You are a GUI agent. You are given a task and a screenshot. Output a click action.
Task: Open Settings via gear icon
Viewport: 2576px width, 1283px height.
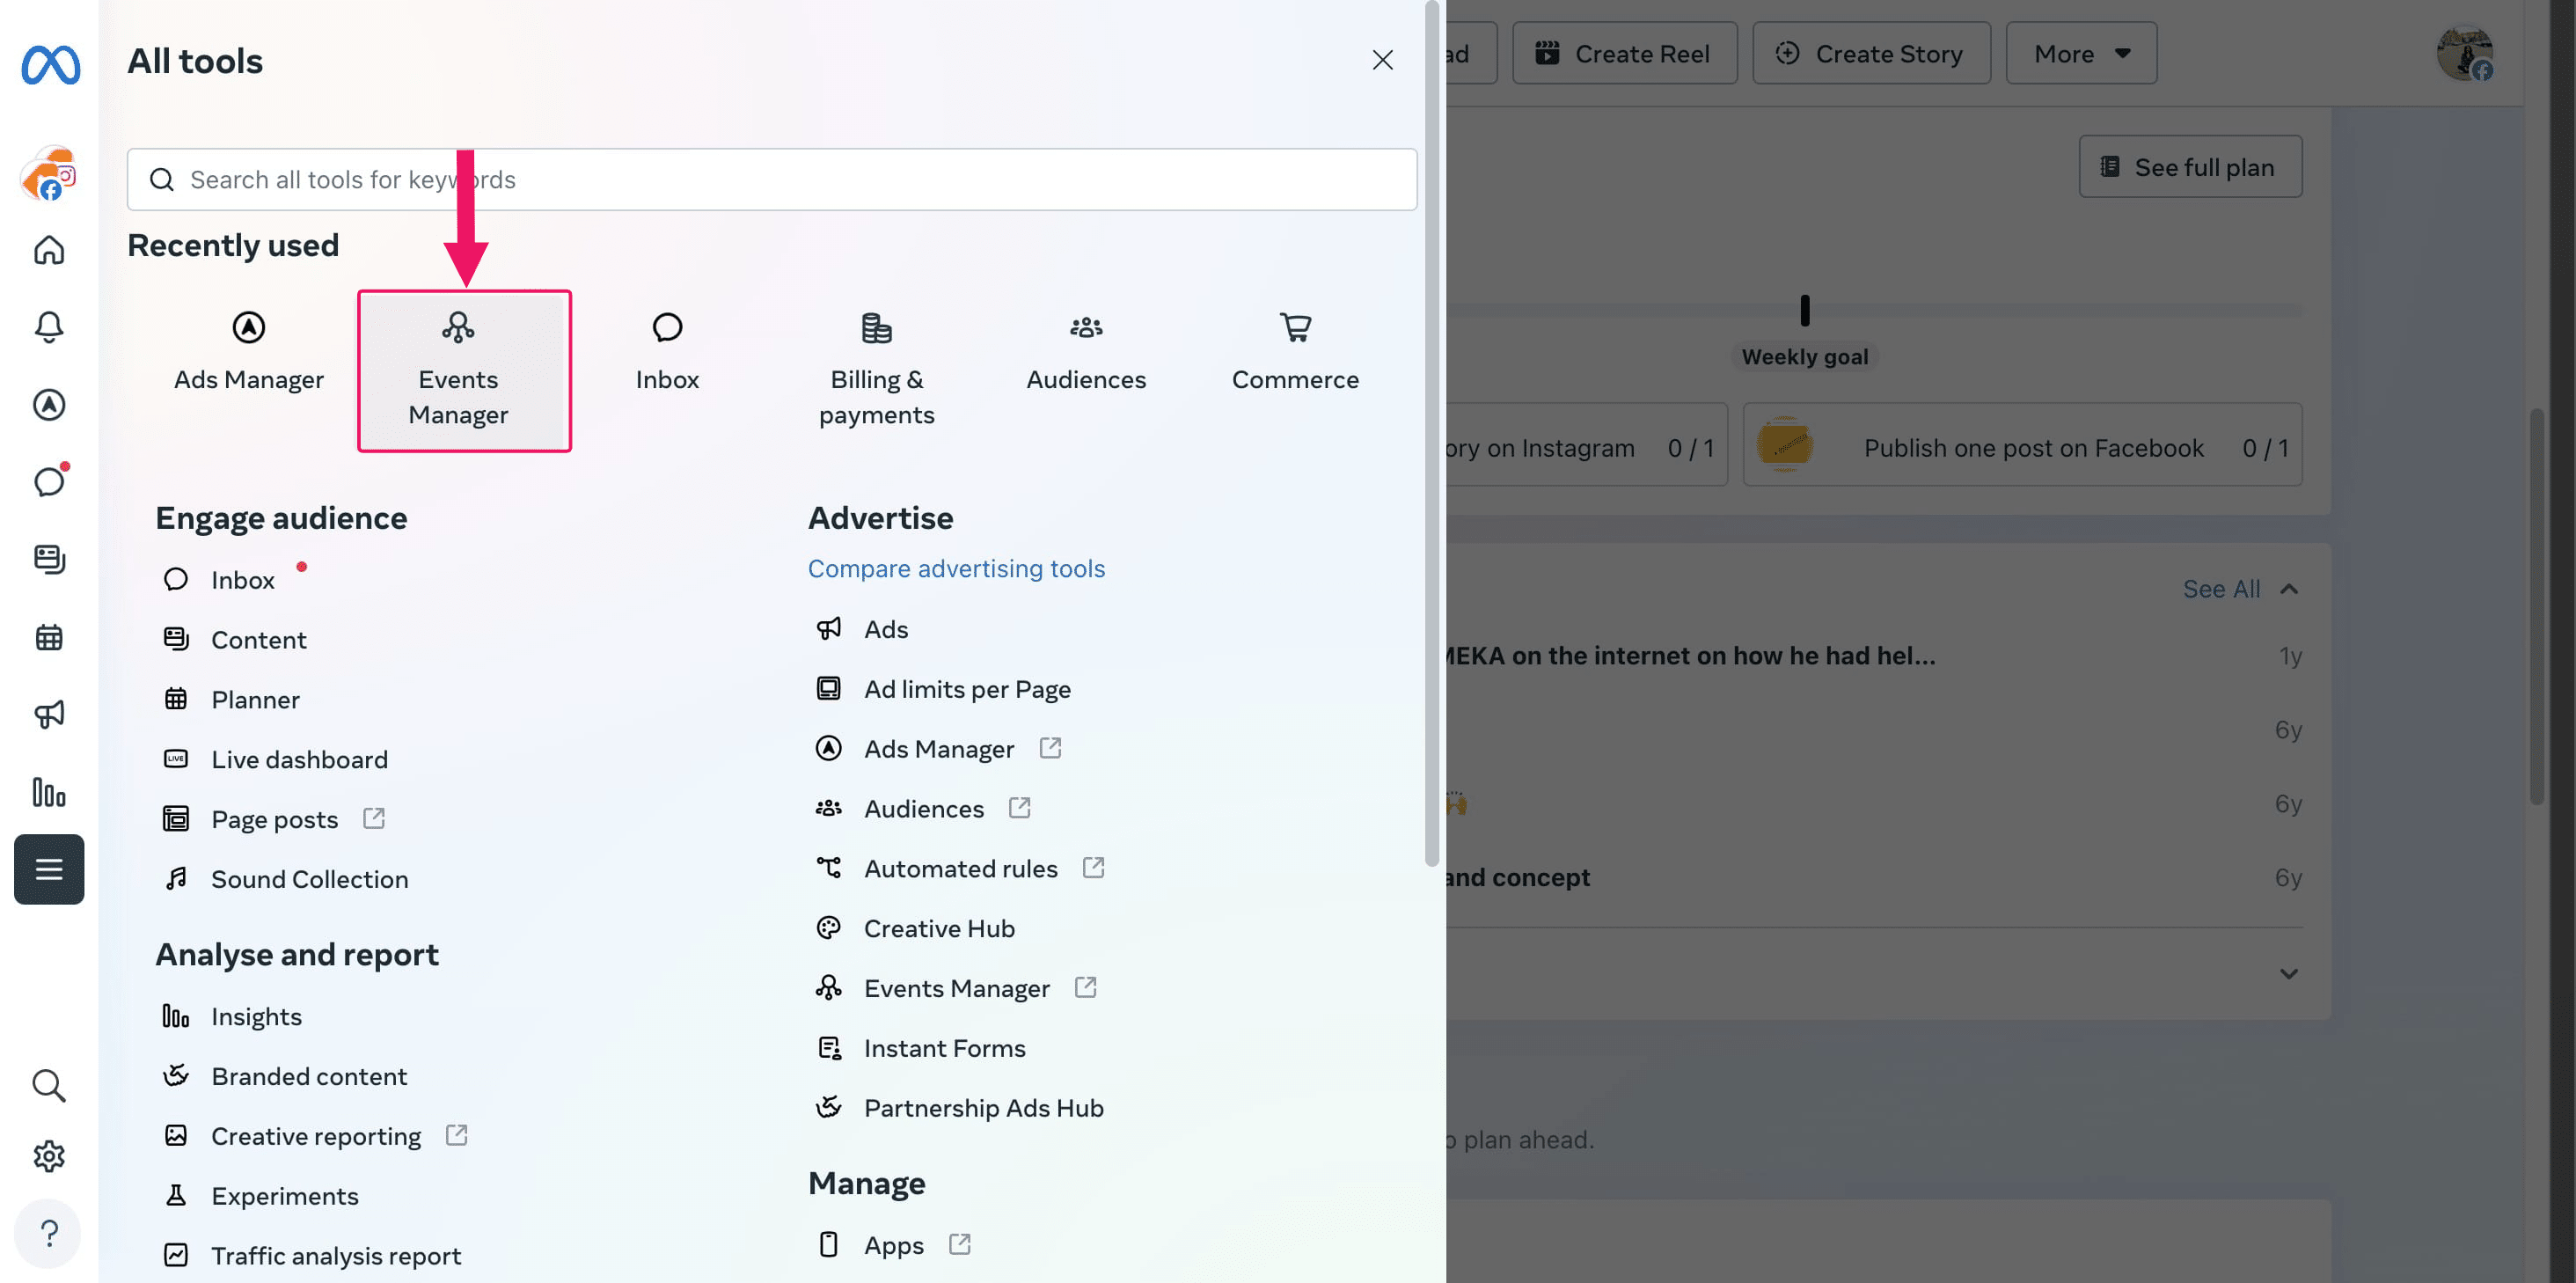tap(49, 1155)
